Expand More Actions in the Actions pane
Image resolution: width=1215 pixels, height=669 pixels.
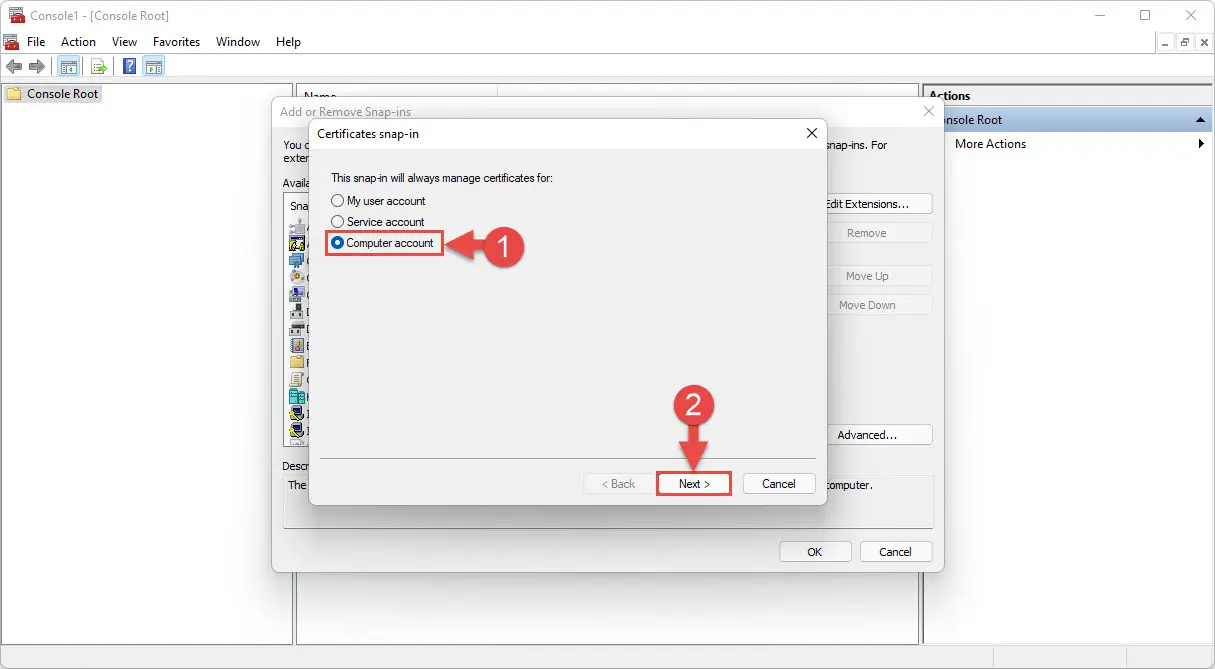click(1202, 143)
